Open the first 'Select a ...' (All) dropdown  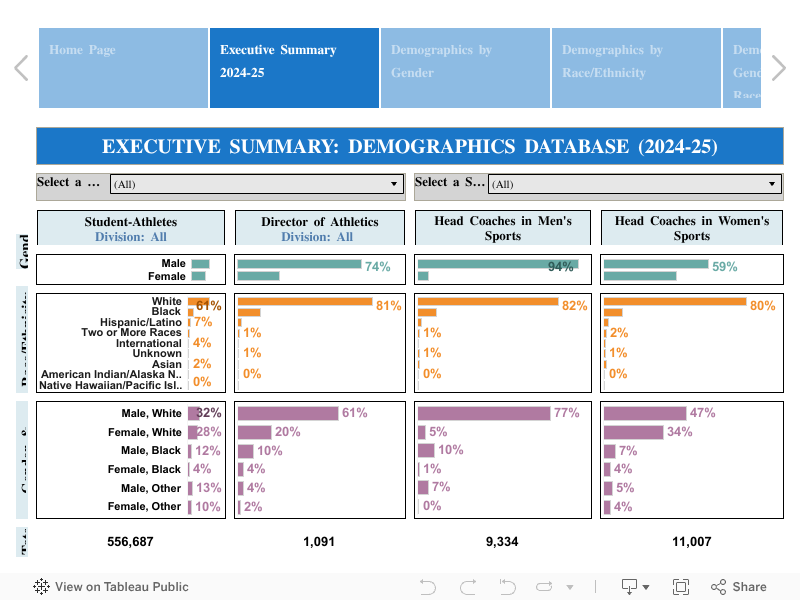(x=256, y=184)
